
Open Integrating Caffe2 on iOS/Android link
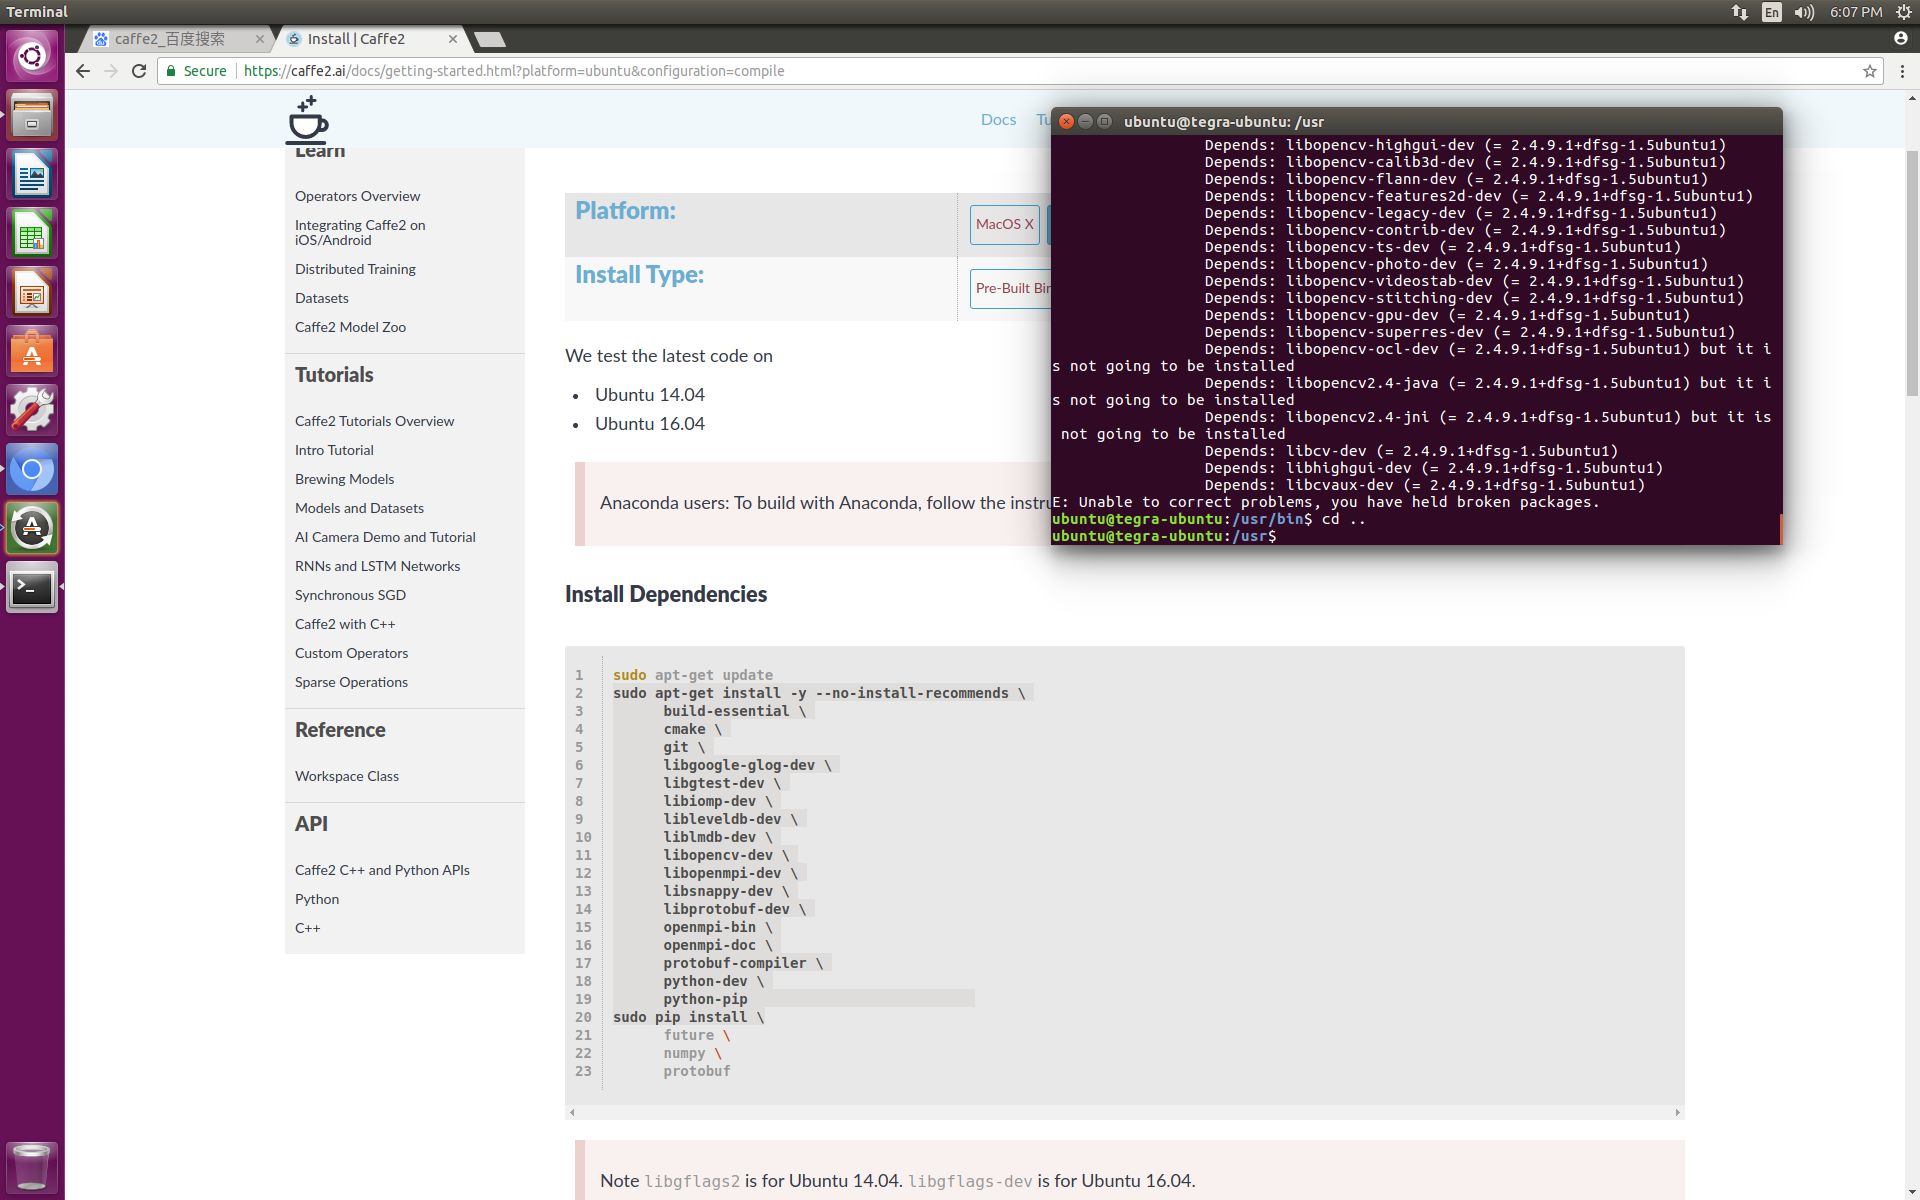[360, 232]
